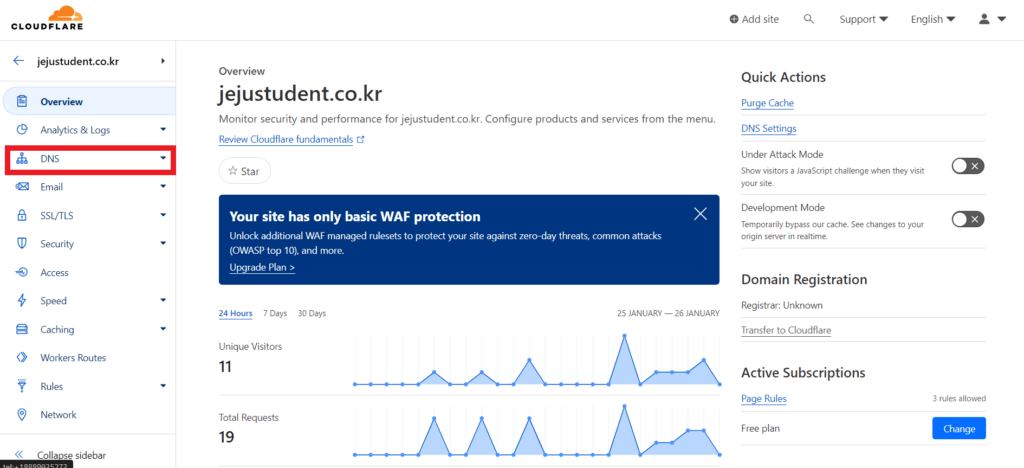Click the Purge Cache link

point(767,103)
